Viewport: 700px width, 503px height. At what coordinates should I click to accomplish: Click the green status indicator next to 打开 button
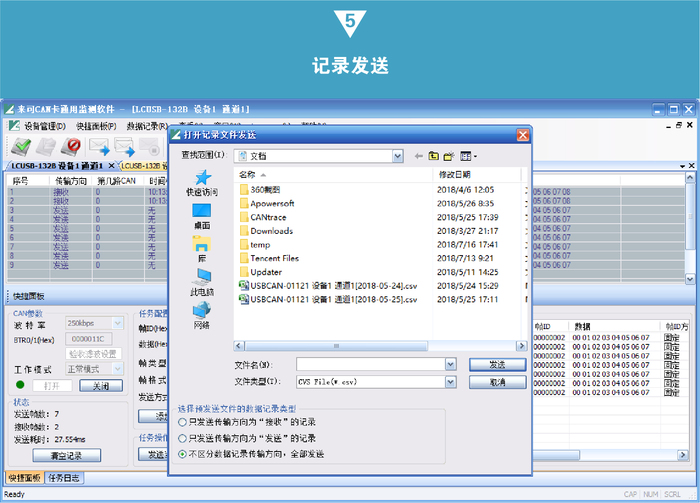pos(20,385)
